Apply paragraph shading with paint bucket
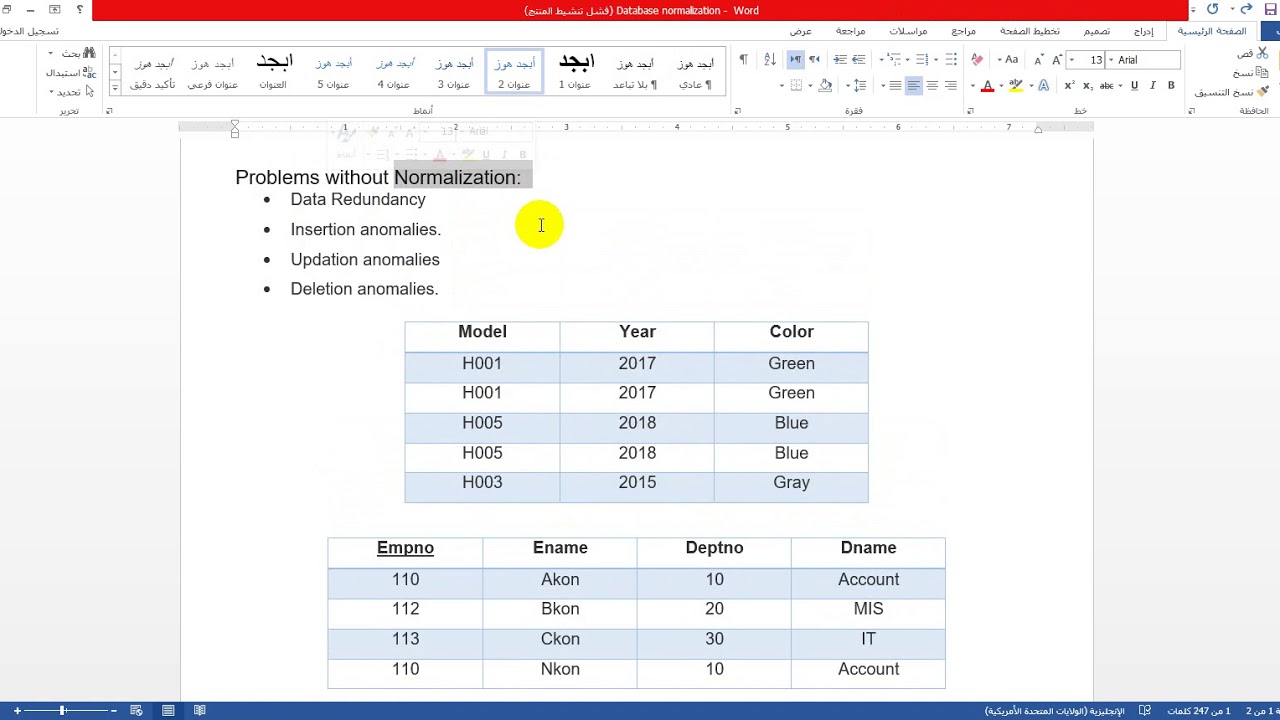Screen dimensions: 1280x720 pyautogui.click(x=825, y=85)
